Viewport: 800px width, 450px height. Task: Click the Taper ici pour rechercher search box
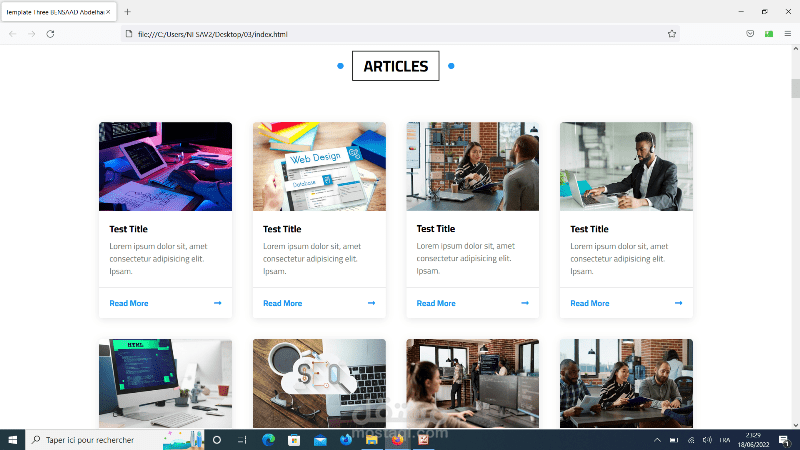pos(115,440)
